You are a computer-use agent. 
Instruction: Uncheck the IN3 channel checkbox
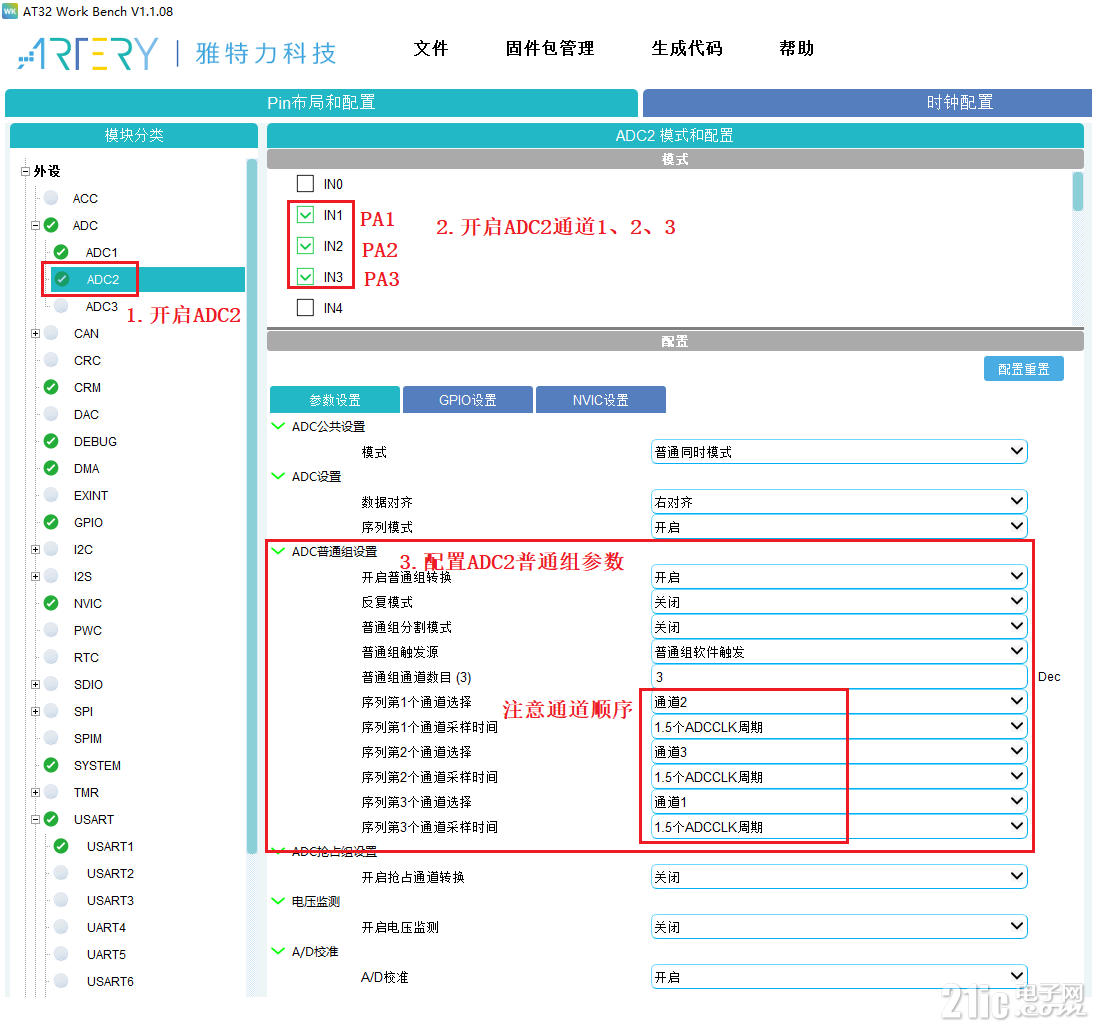pyautogui.click(x=305, y=277)
